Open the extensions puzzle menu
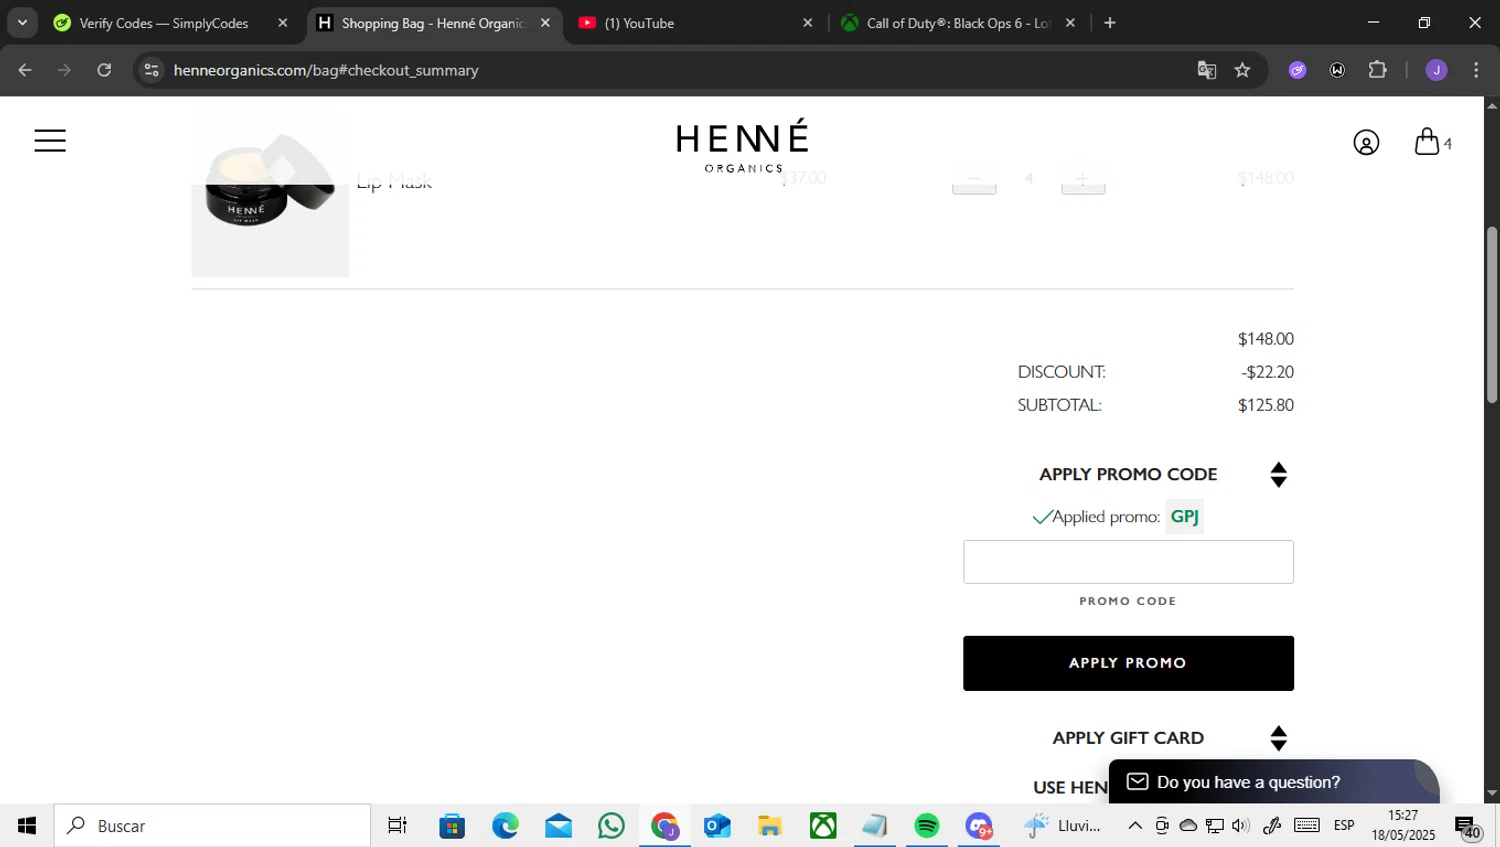The image size is (1500, 847). click(x=1378, y=70)
